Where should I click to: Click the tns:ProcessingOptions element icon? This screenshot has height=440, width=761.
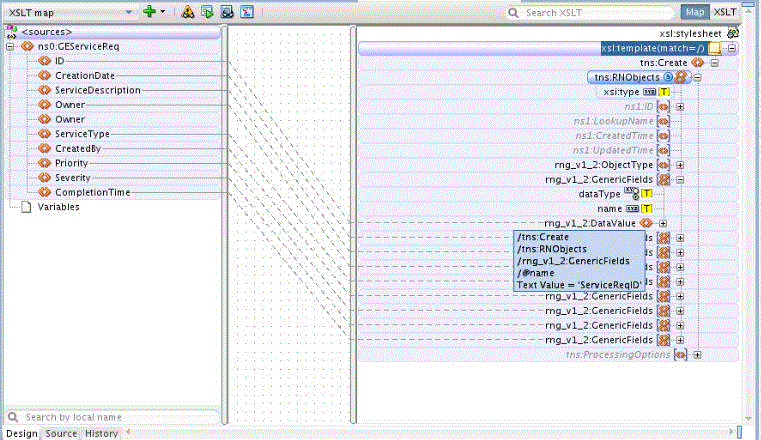pyautogui.click(x=680, y=355)
